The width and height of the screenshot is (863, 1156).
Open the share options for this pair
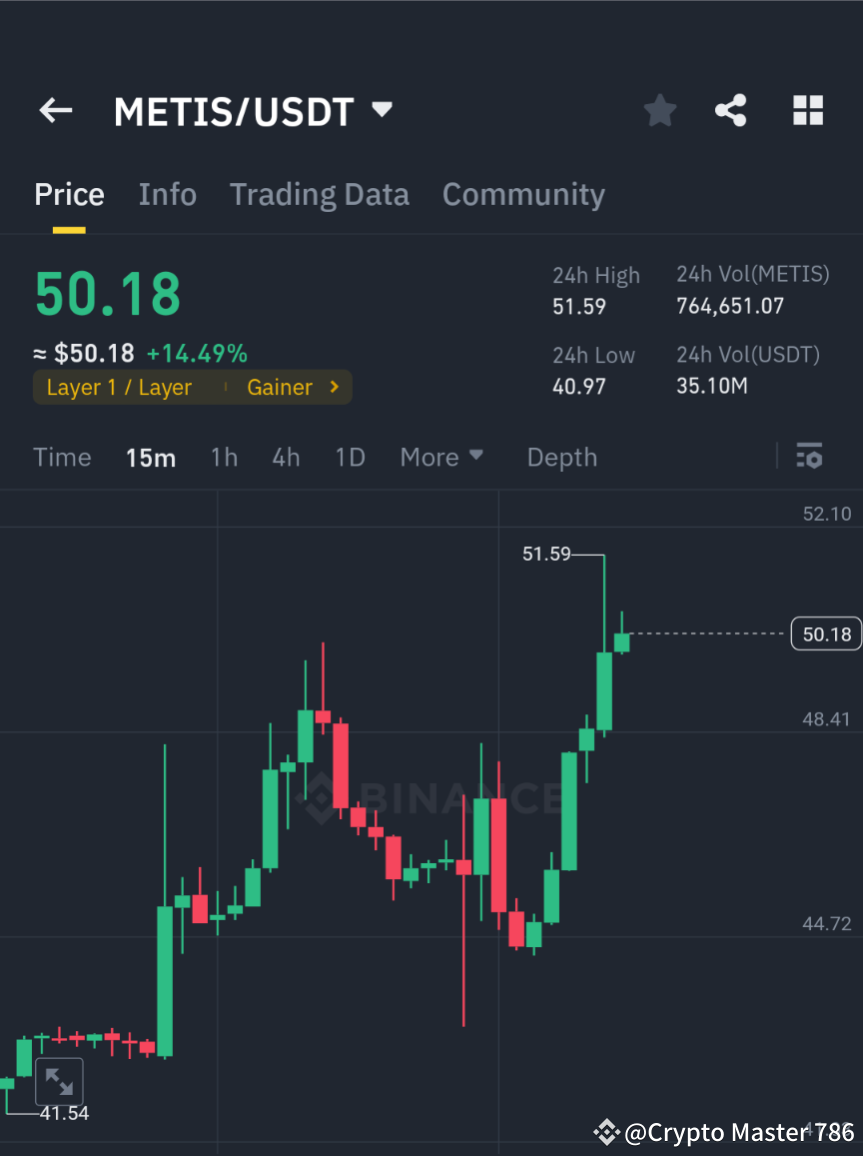[x=731, y=110]
